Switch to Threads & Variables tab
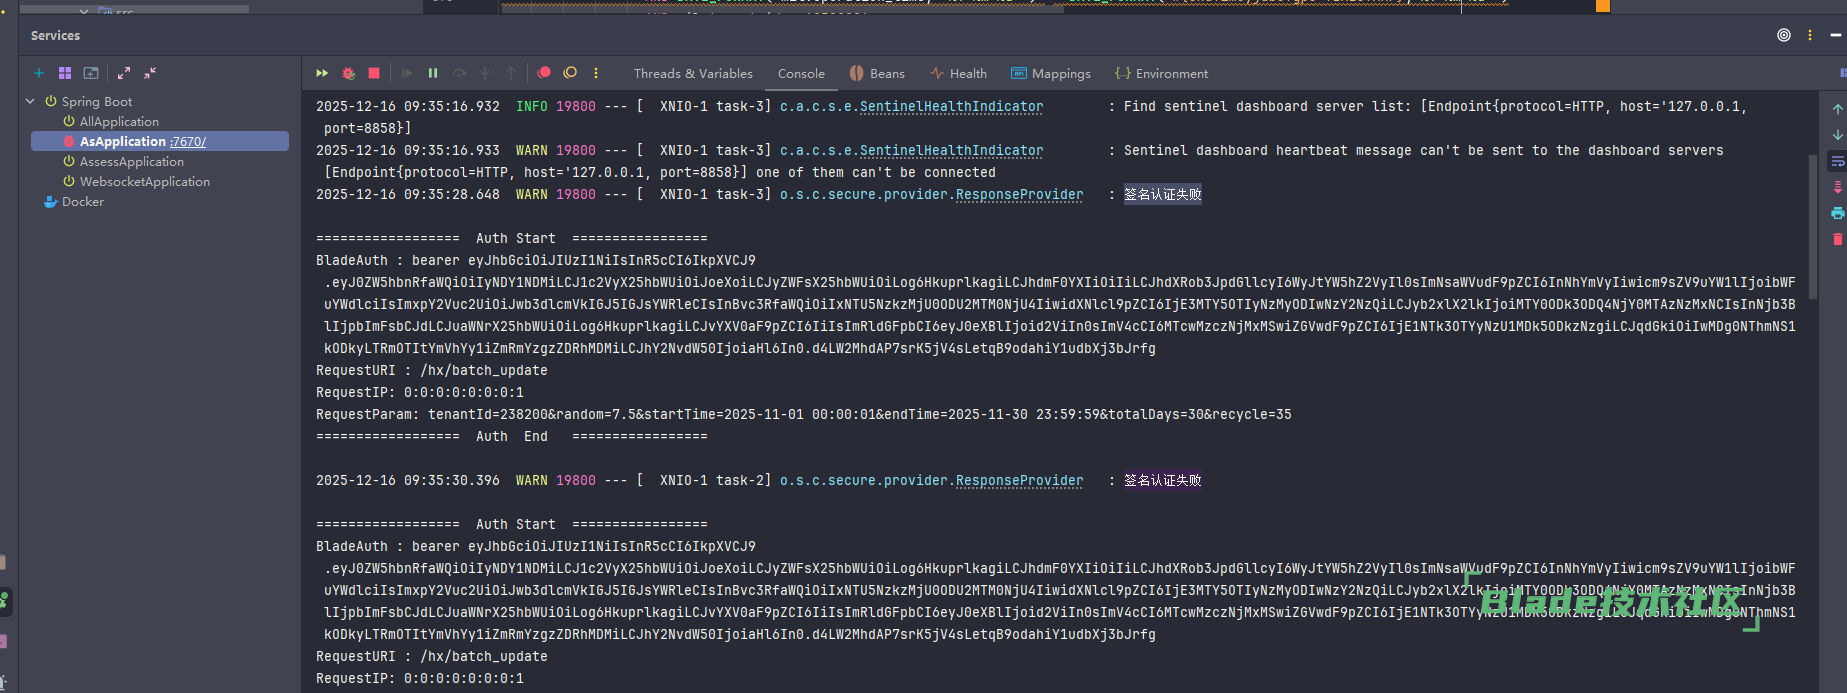 click(693, 74)
